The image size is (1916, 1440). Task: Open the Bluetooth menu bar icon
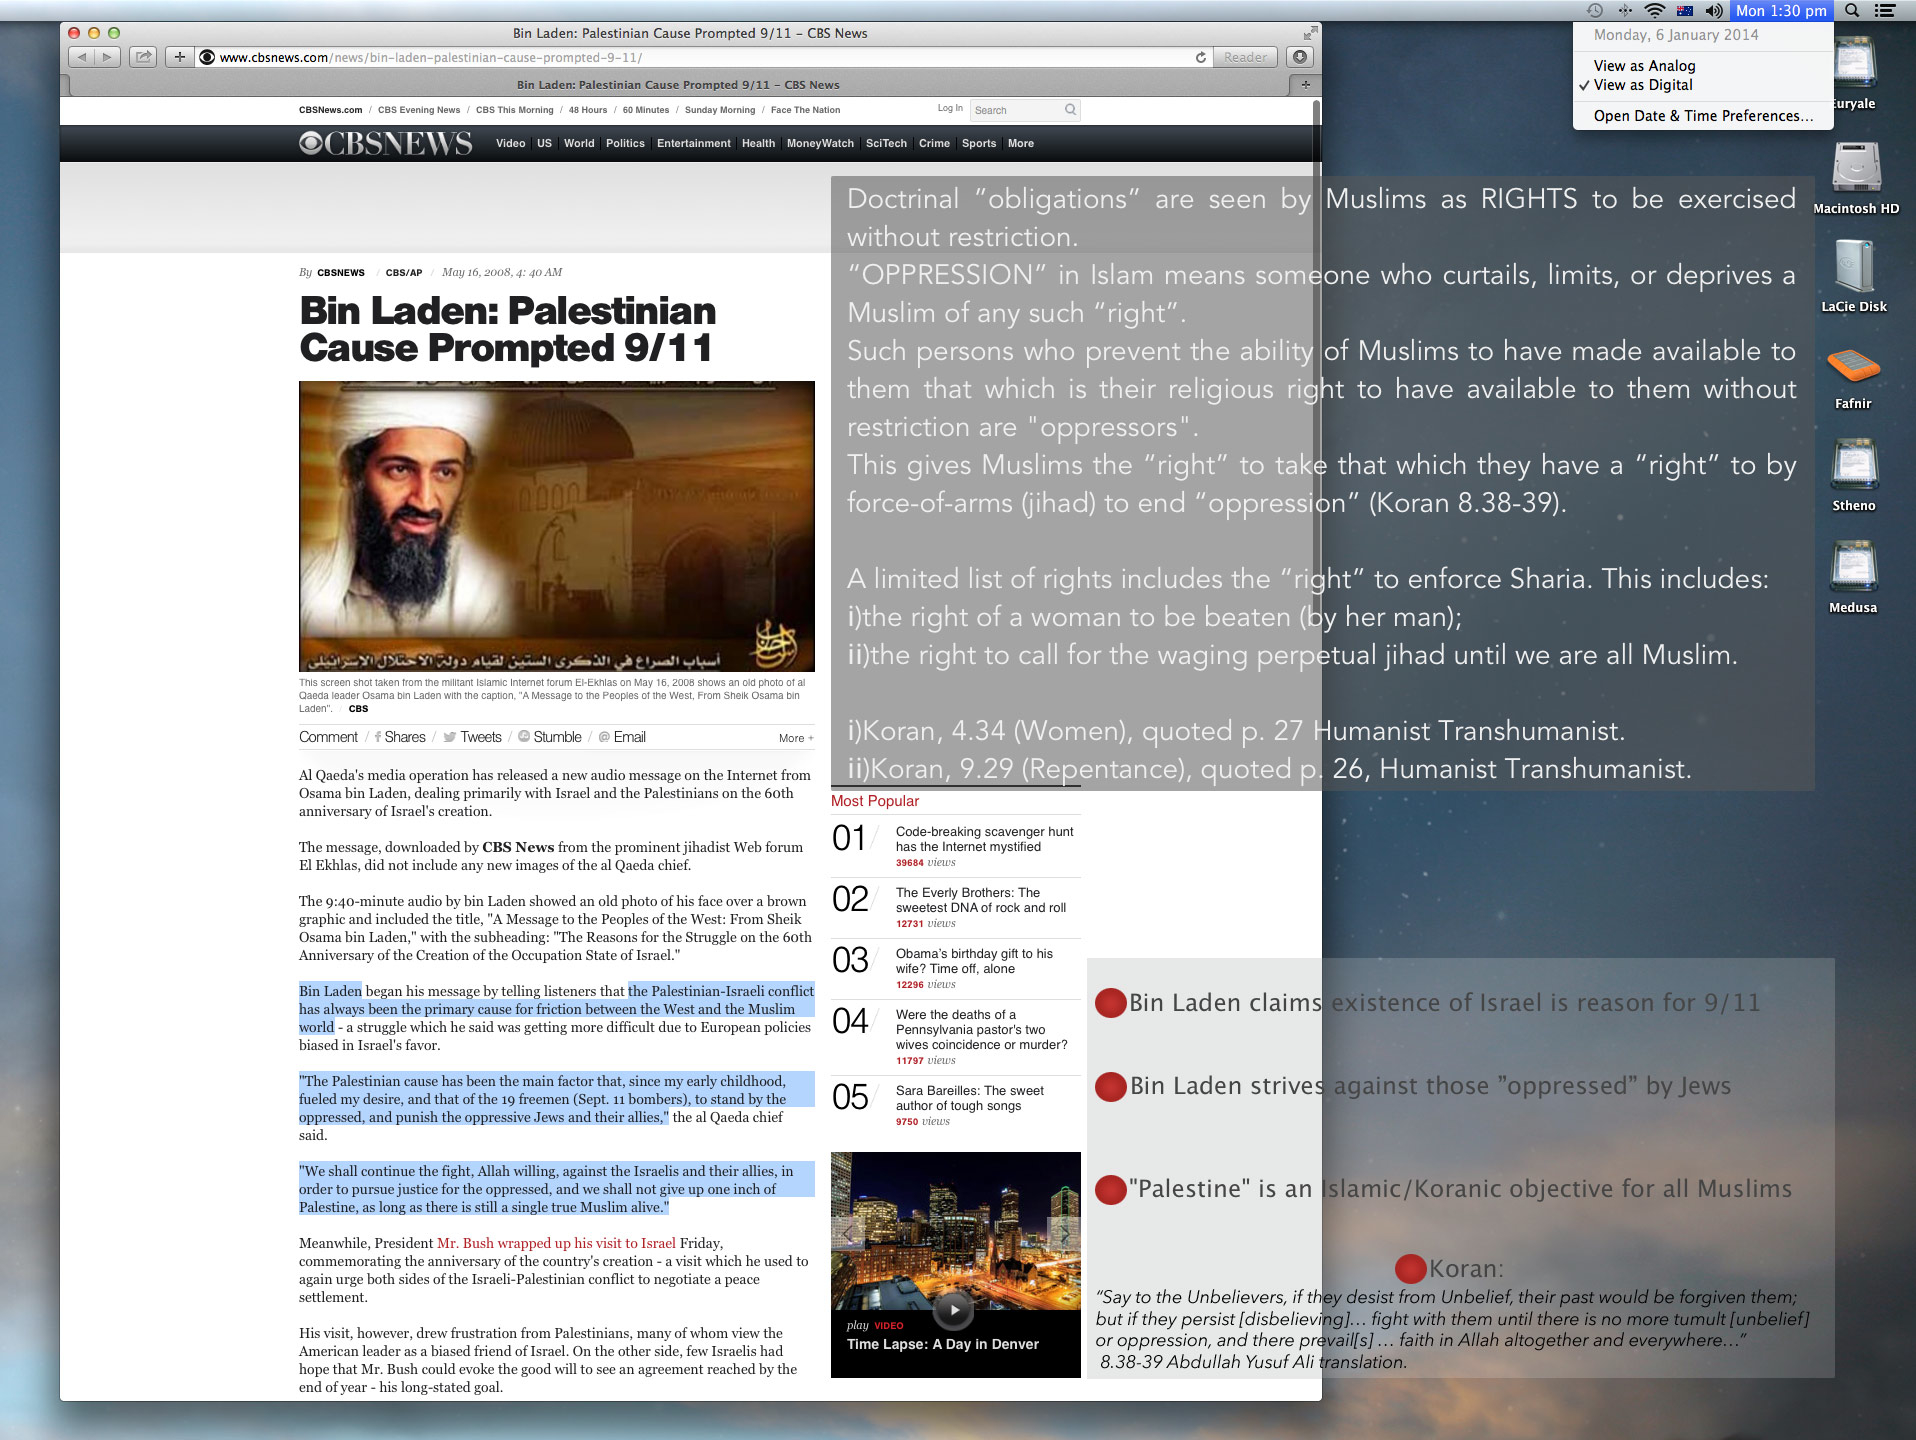1625,10
